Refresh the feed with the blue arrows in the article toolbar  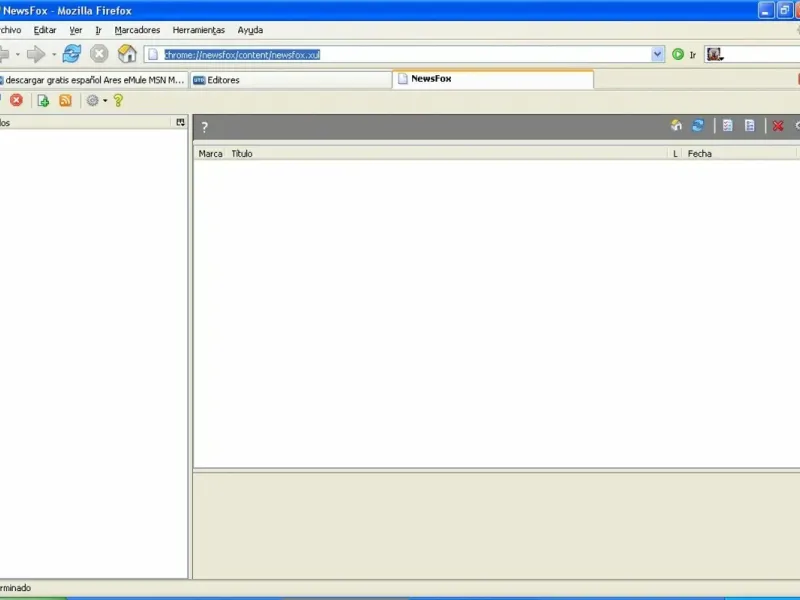[698, 126]
